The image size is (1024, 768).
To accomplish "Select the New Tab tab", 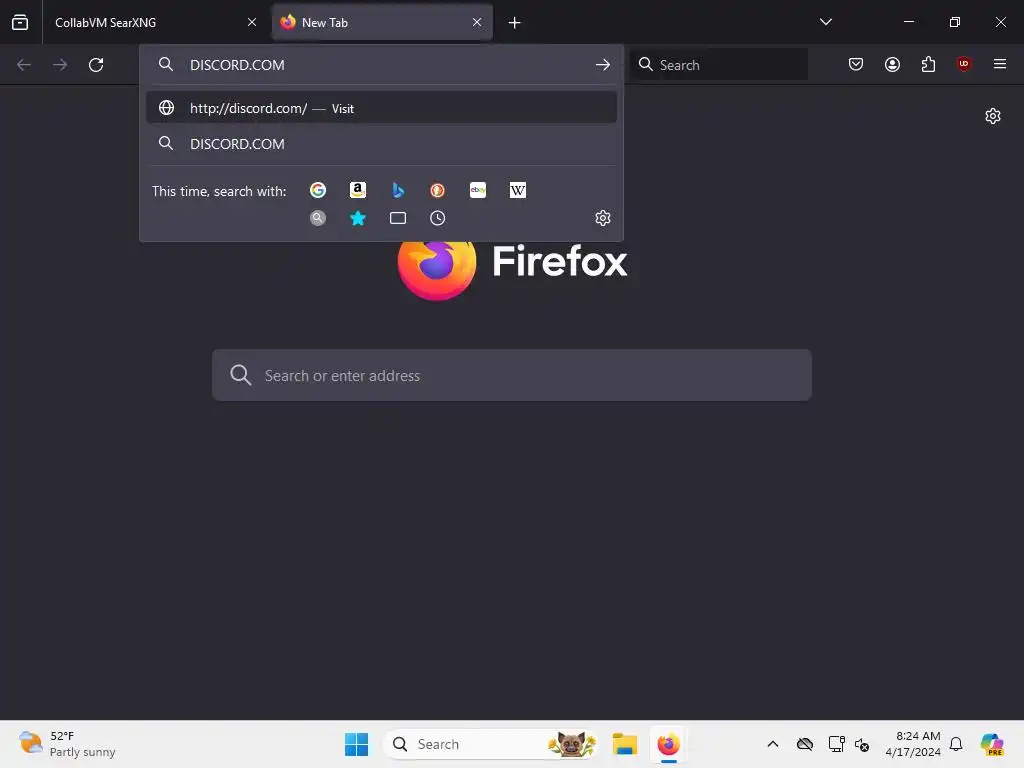I will tap(382, 22).
